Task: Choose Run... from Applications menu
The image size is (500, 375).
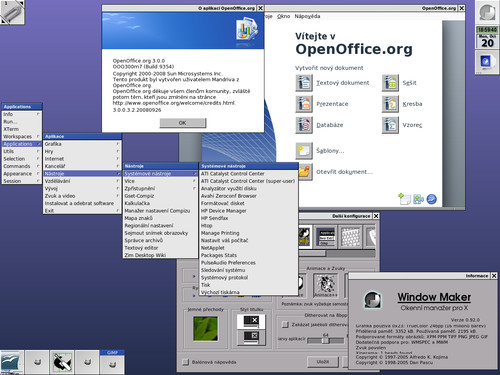Action: 22,122
